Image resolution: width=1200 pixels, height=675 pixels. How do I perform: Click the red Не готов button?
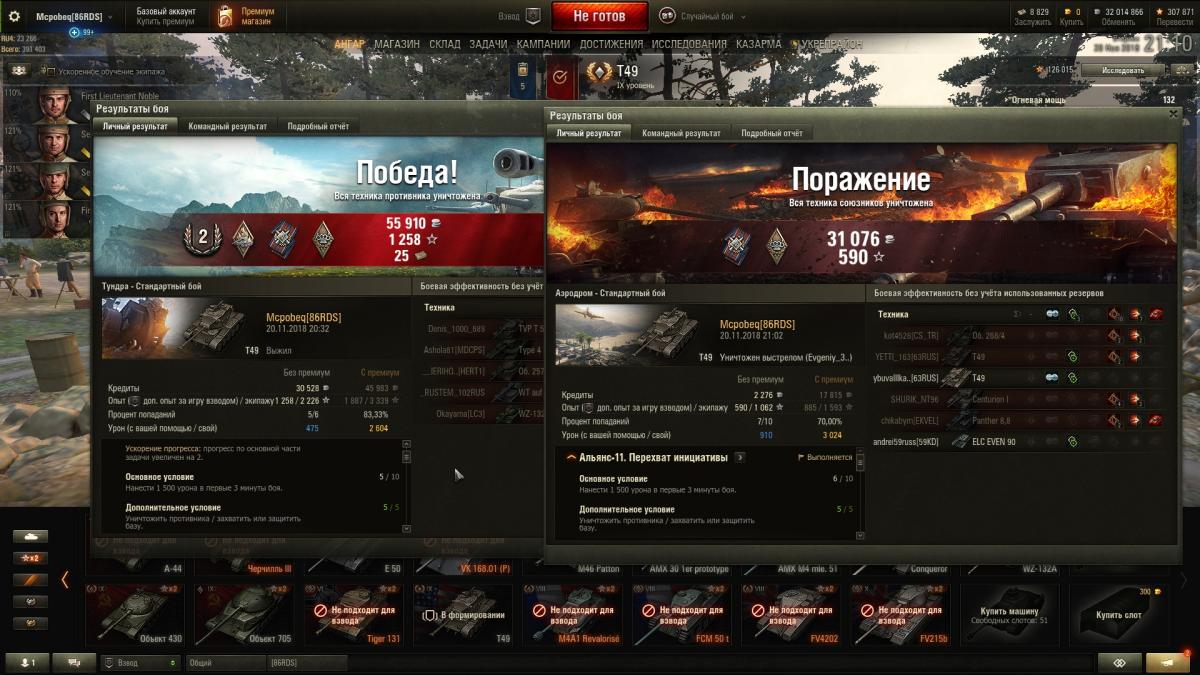pyautogui.click(x=599, y=16)
